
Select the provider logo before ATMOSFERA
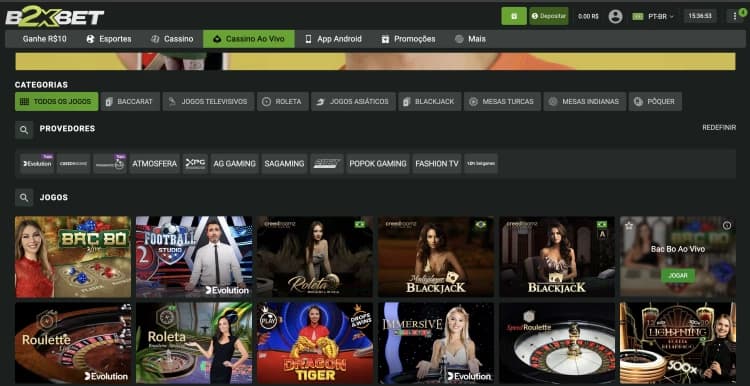[110, 164]
